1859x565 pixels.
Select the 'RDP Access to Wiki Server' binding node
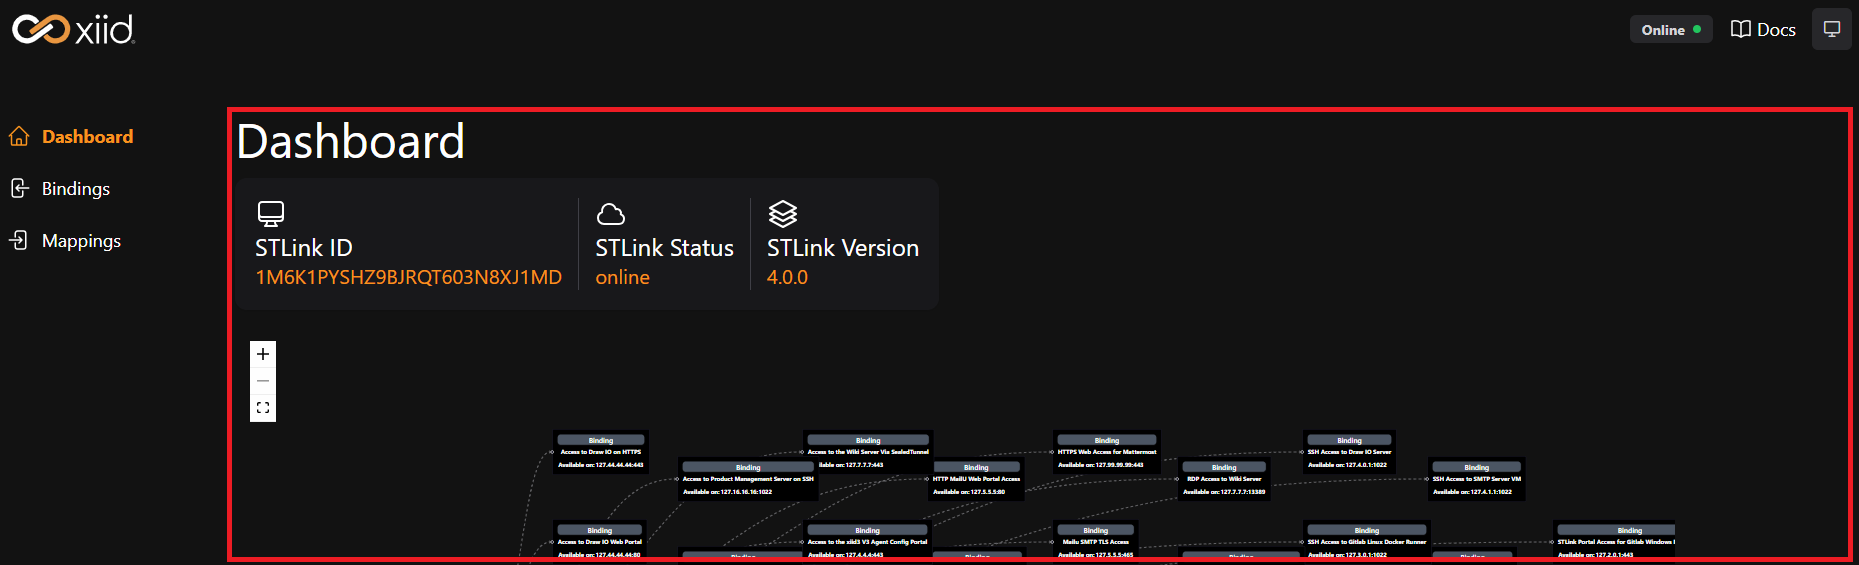tap(1224, 479)
